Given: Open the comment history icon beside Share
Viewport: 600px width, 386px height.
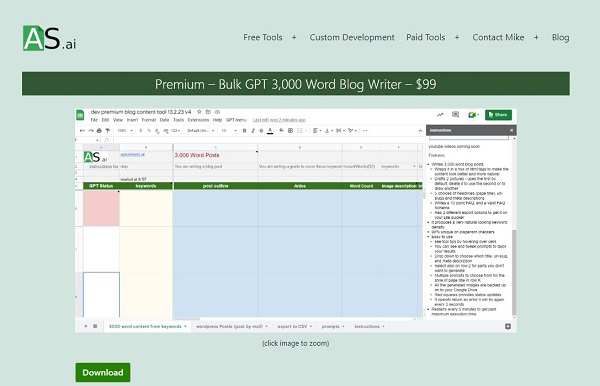Looking at the screenshot, I should tap(455, 114).
